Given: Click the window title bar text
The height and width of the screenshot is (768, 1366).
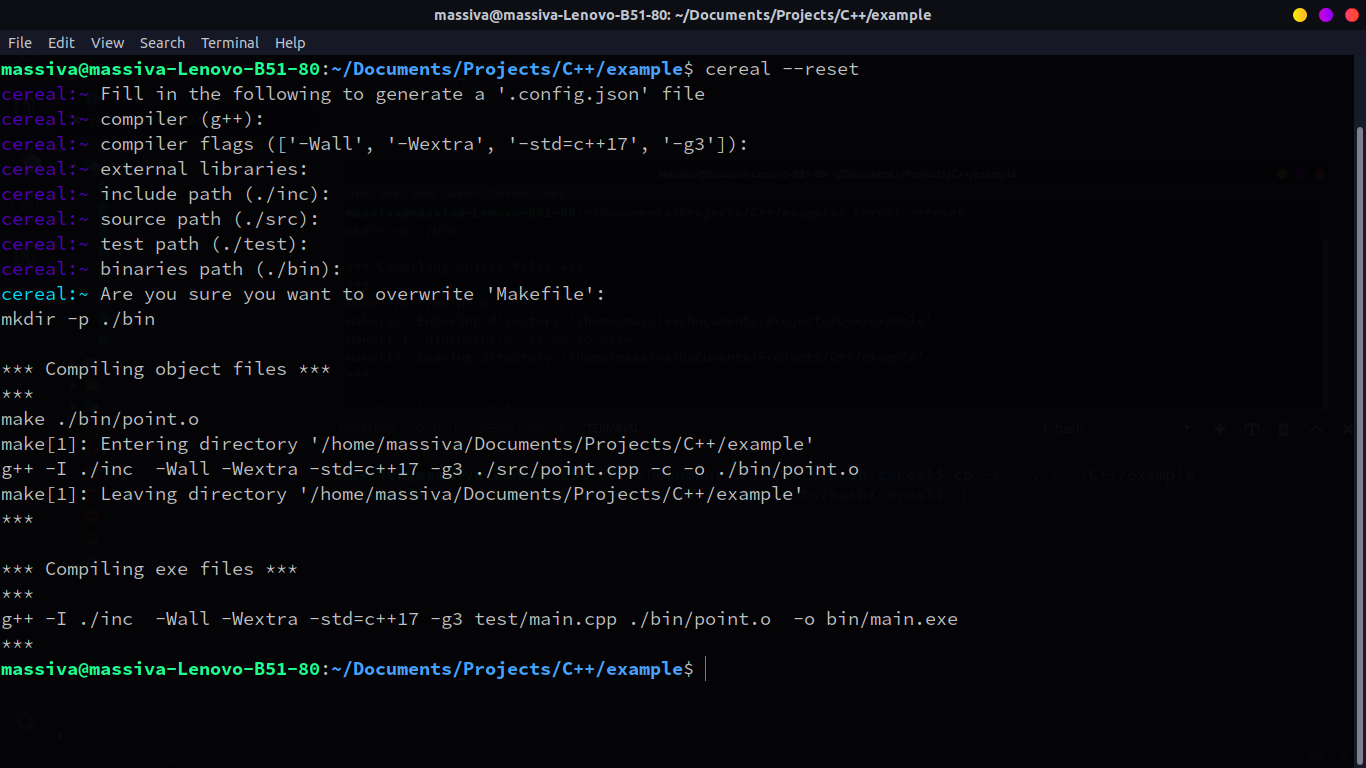Looking at the screenshot, I should tap(683, 15).
